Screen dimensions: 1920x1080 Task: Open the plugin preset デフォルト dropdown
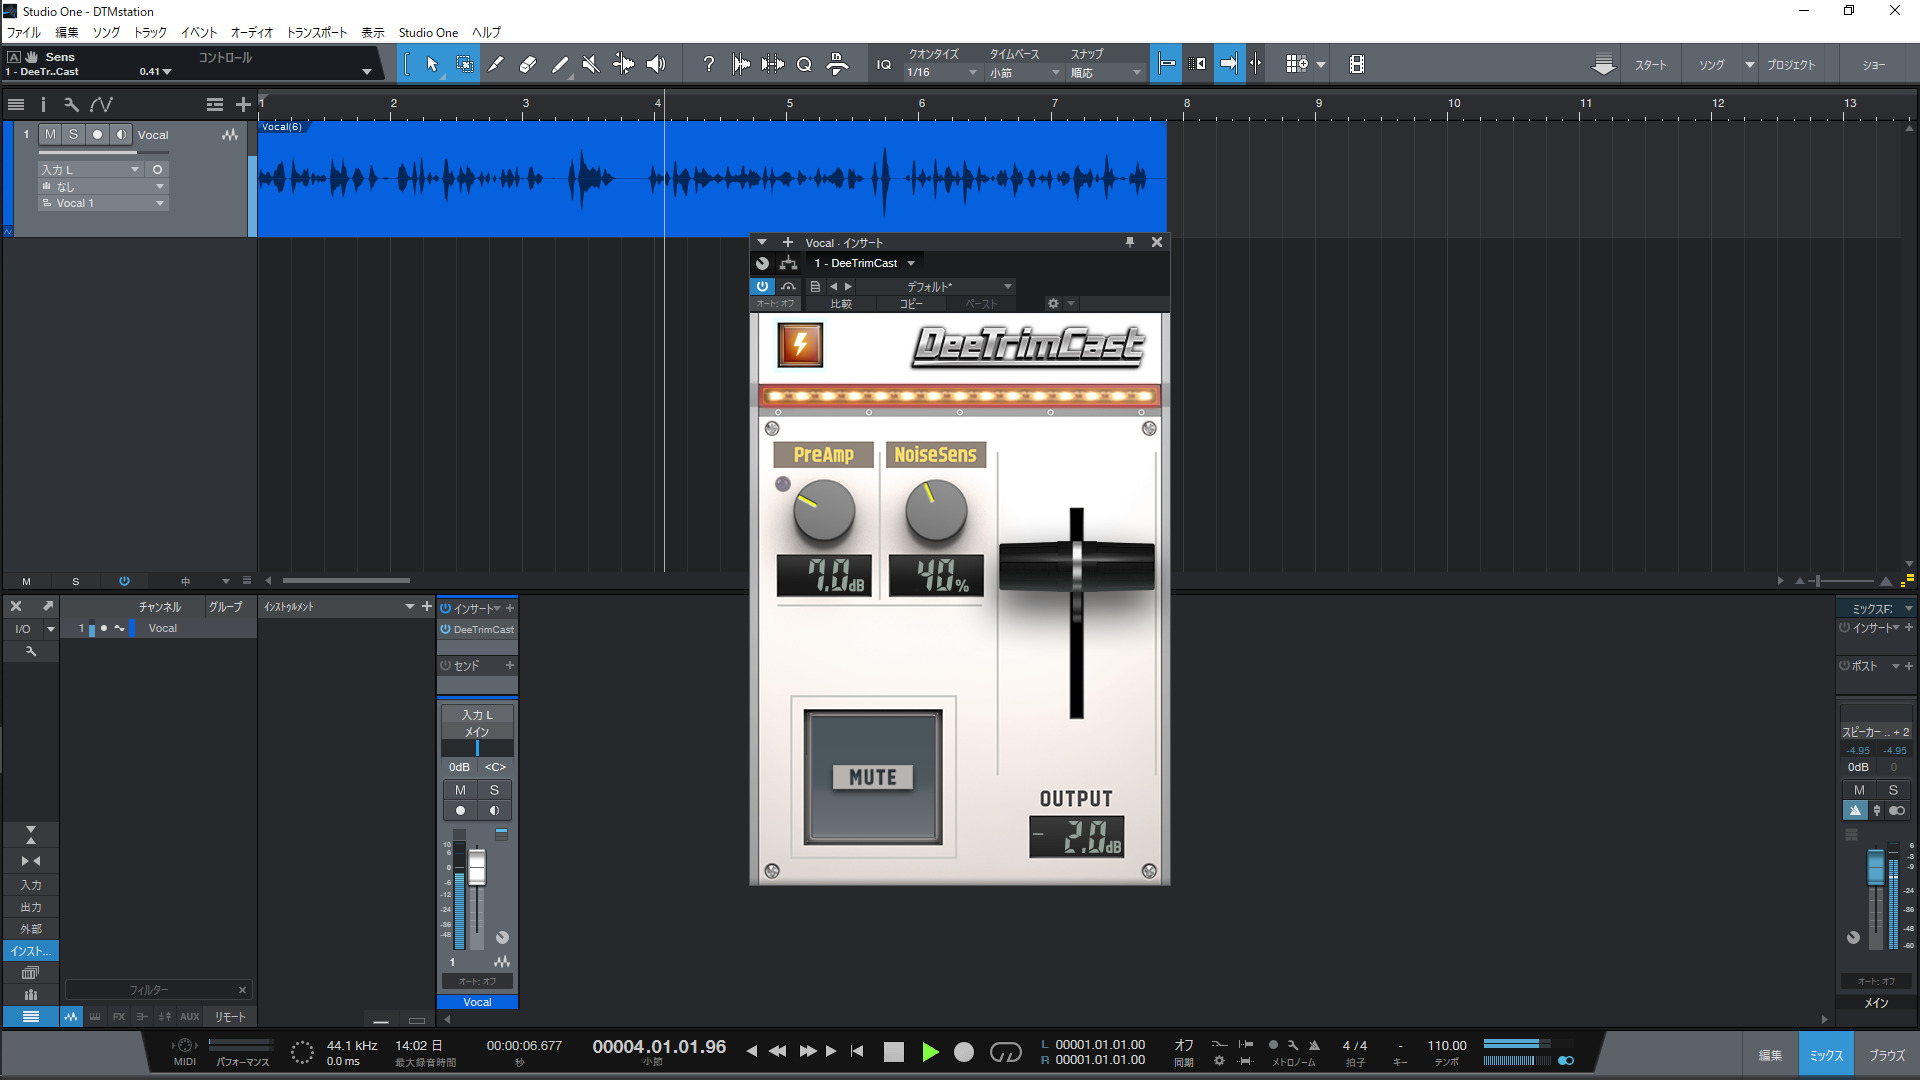coord(937,286)
